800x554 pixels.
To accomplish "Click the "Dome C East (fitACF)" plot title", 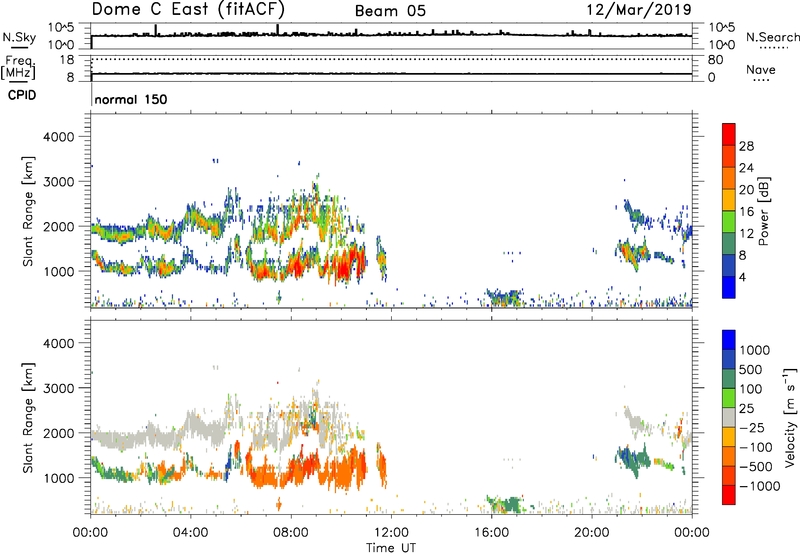I will click(188, 10).
